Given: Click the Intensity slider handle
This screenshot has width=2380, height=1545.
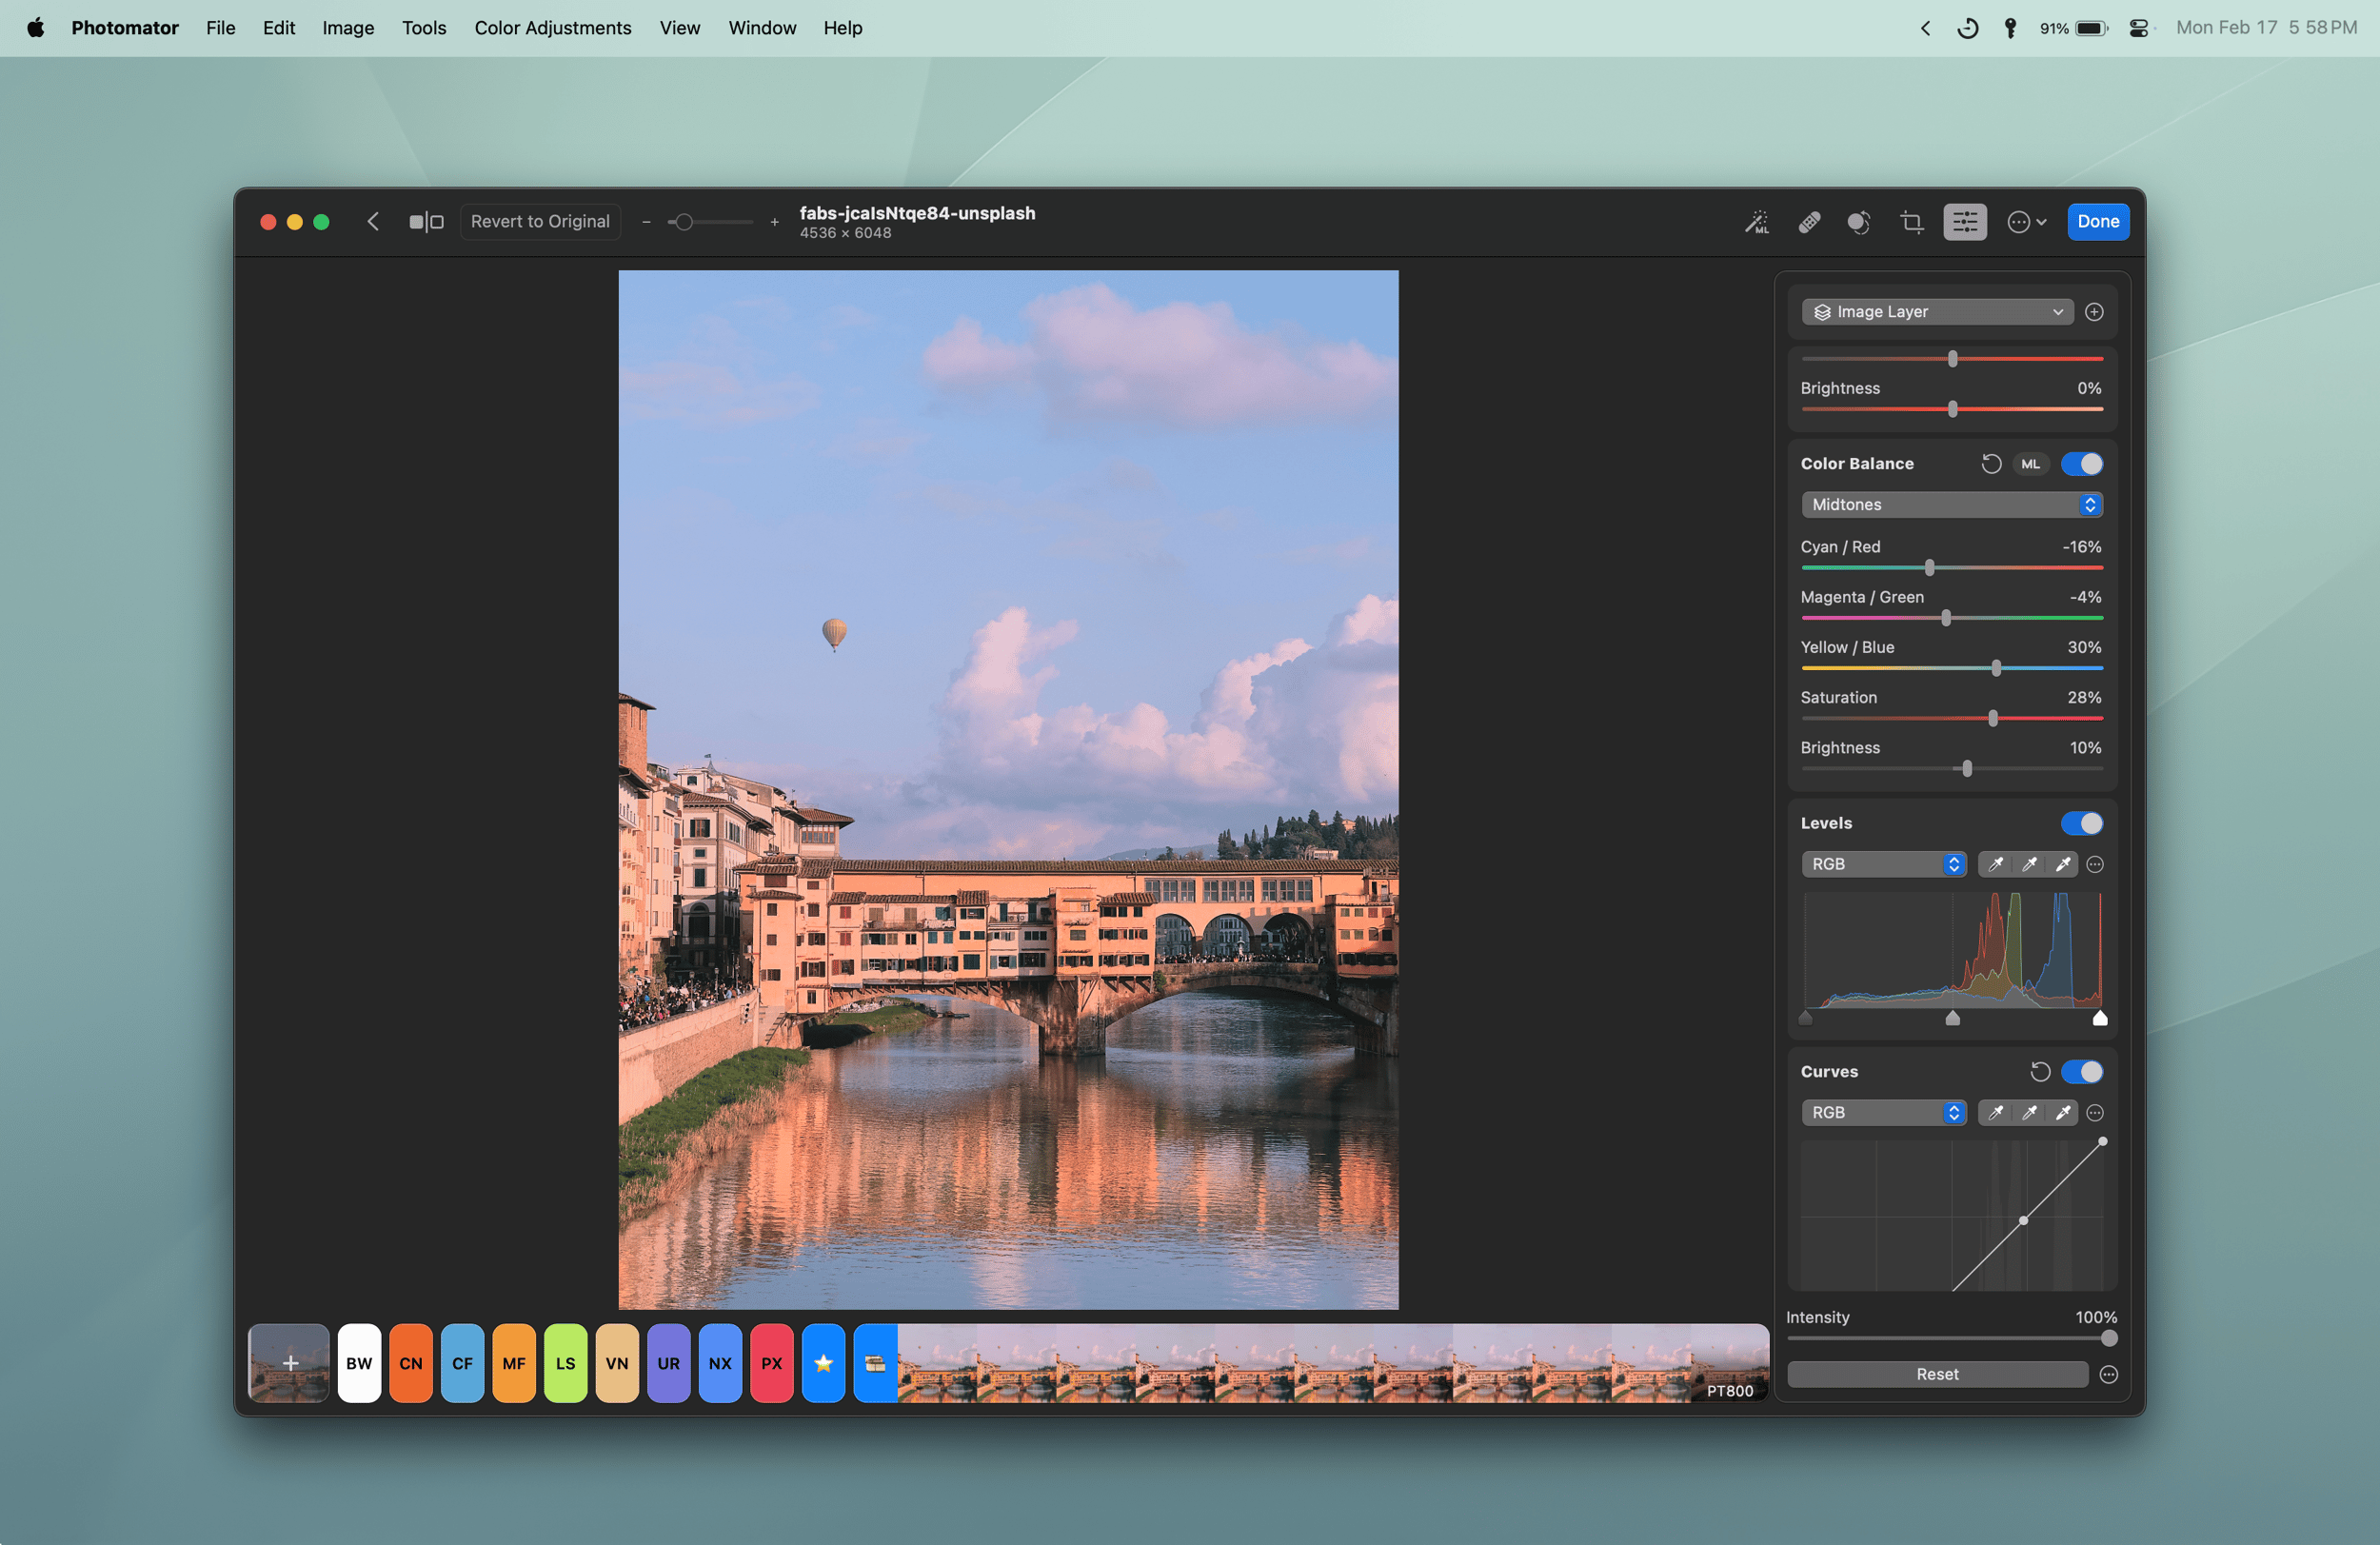Looking at the screenshot, I should coord(2109,1338).
